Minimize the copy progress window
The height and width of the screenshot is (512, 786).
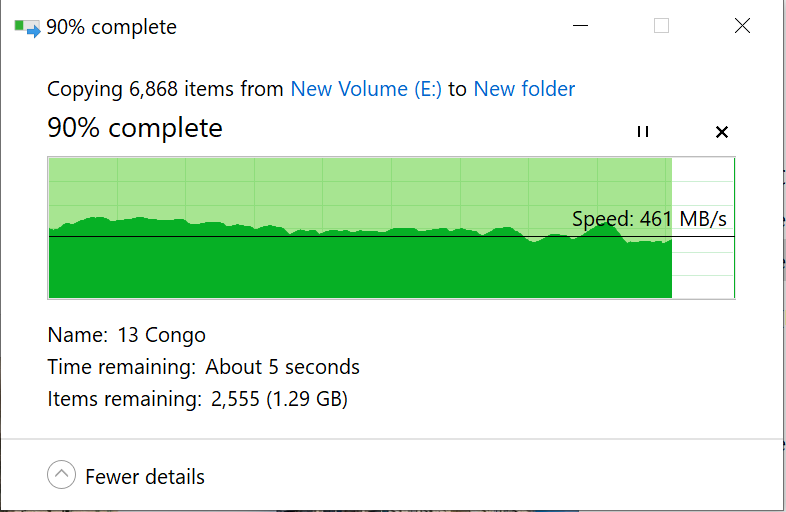581,27
